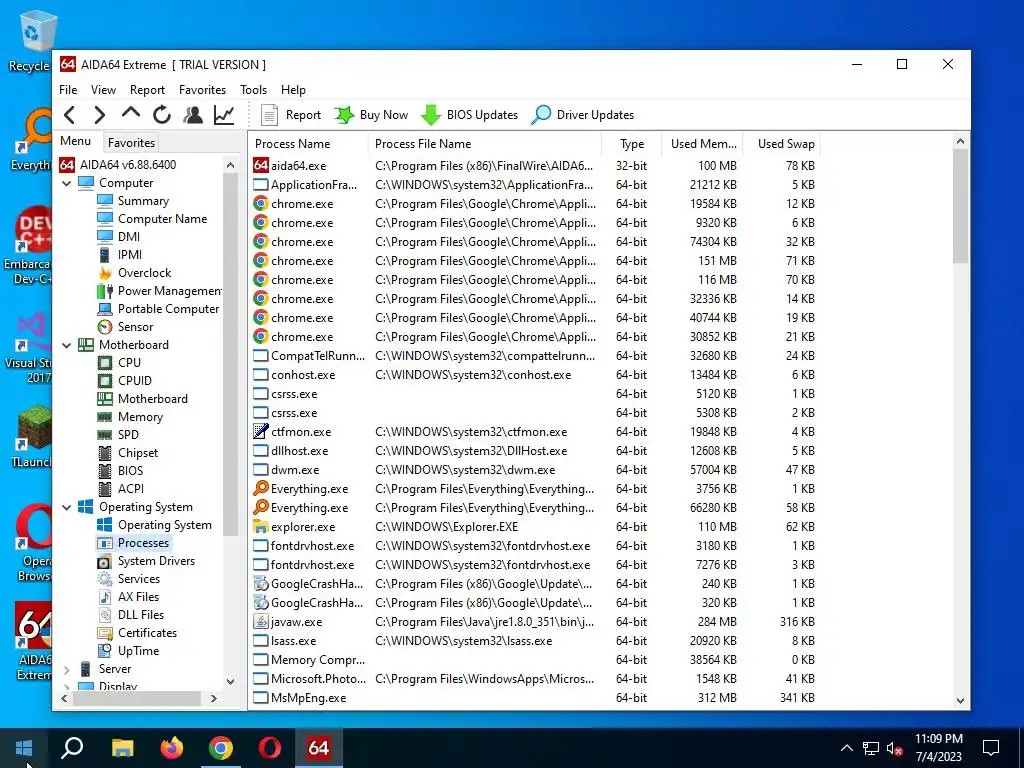The height and width of the screenshot is (768, 1024).
Task: Select the Memory tree item
Action: 130,417
